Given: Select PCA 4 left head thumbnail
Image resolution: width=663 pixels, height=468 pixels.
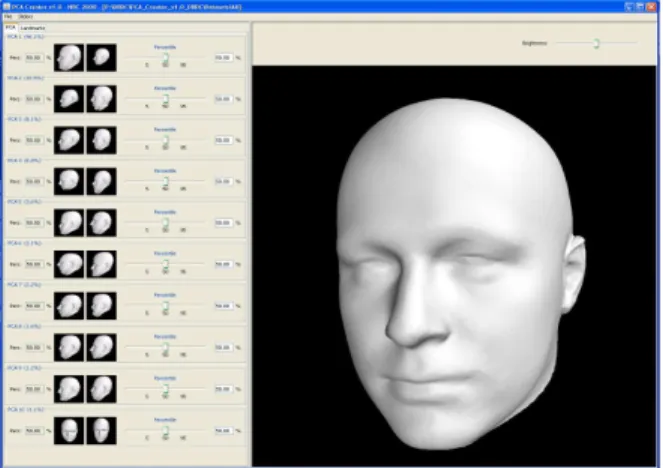Looking at the screenshot, I should point(69,181).
